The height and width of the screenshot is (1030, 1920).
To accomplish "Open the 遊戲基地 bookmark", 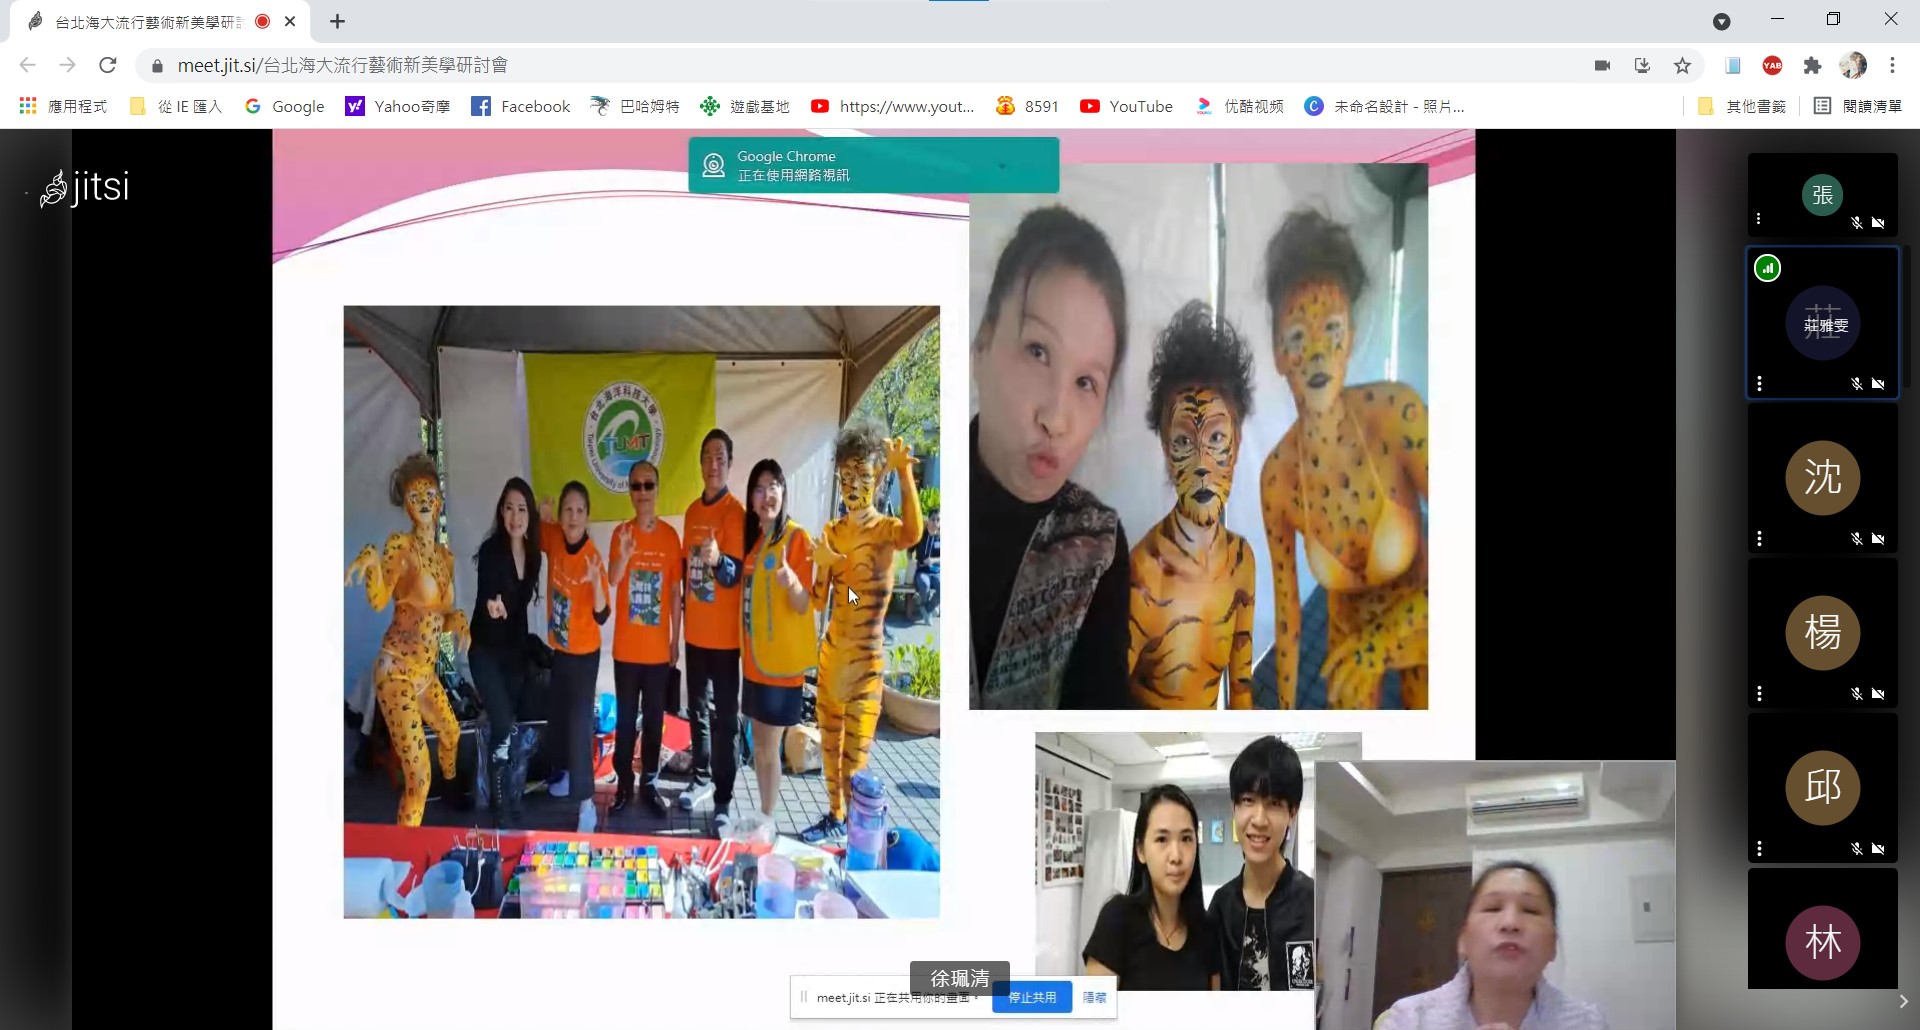I will pos(745,106).
